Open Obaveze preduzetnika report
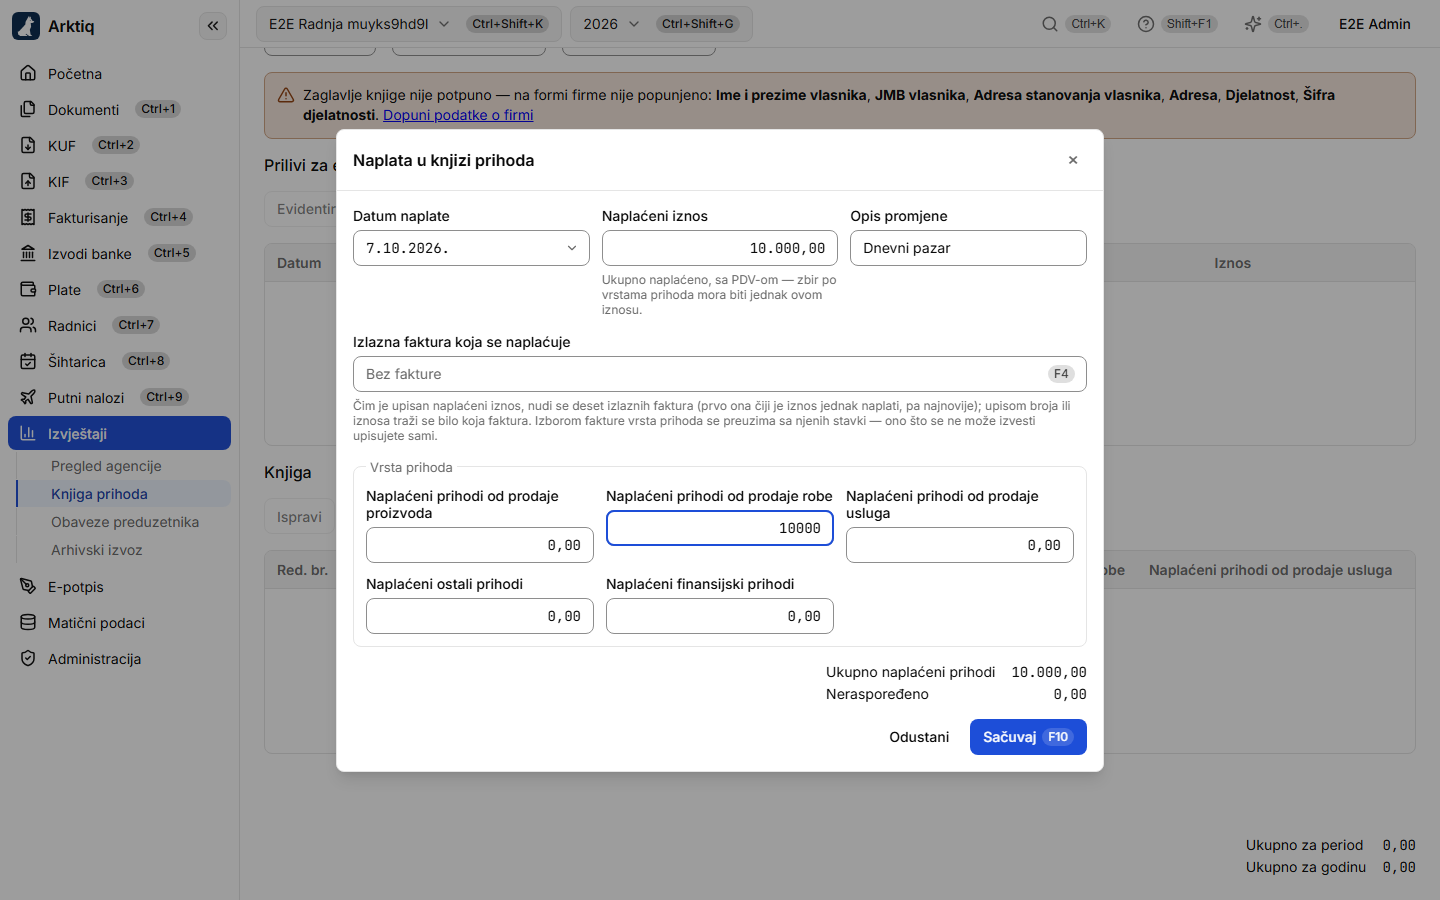Image resolution: width=1440 pixels, height=900 pixels. (x=125, y=522)
